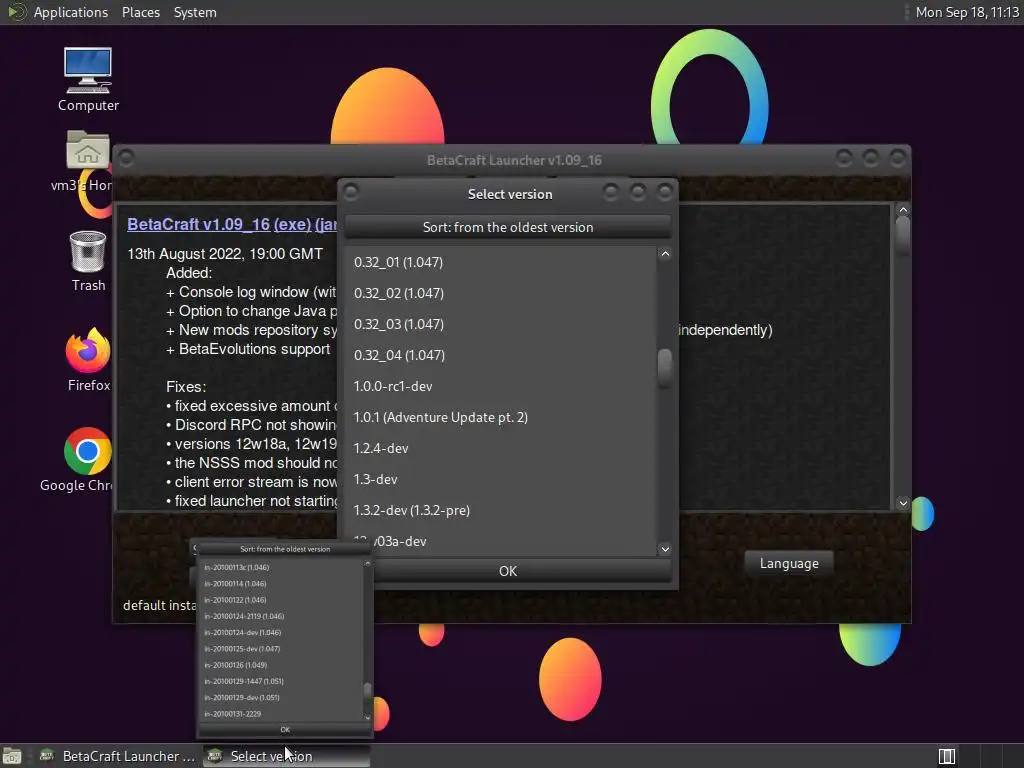Screen dimensions: 1024x768
Task: Close the BetaCraft Launcher window
Action: 898,158
